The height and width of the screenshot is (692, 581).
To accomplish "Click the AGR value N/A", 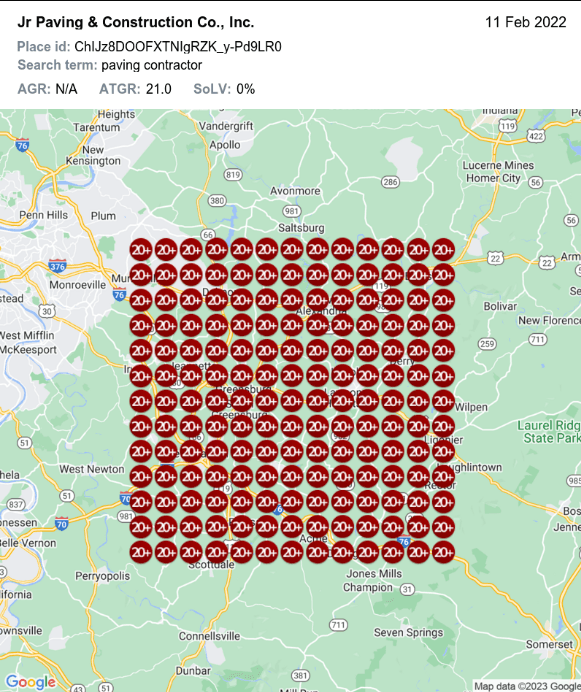I will [x=66, y=89].
